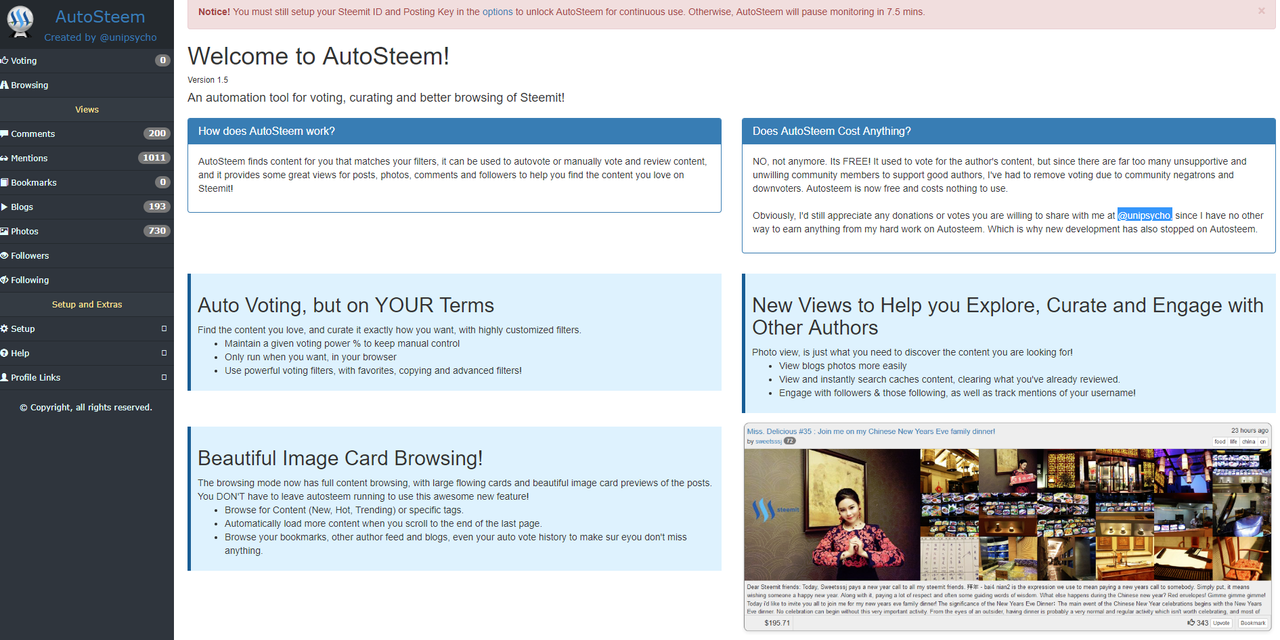This screenshot has height=640, width=1280.
Task: Select the Comments speech bubble icon
Action: click(x=5, y=134)
